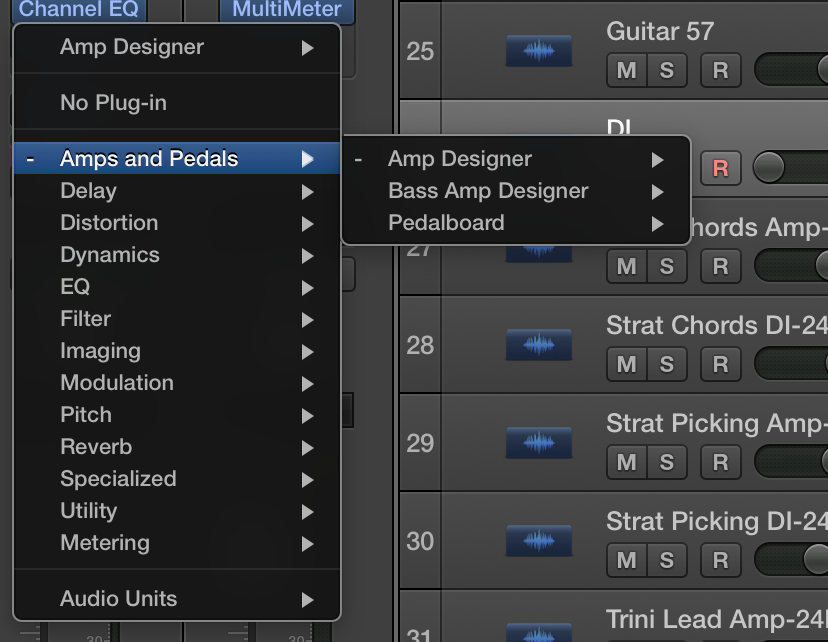Mute the Guitar 57 track
828x642 pixels.
click(627, 70)
